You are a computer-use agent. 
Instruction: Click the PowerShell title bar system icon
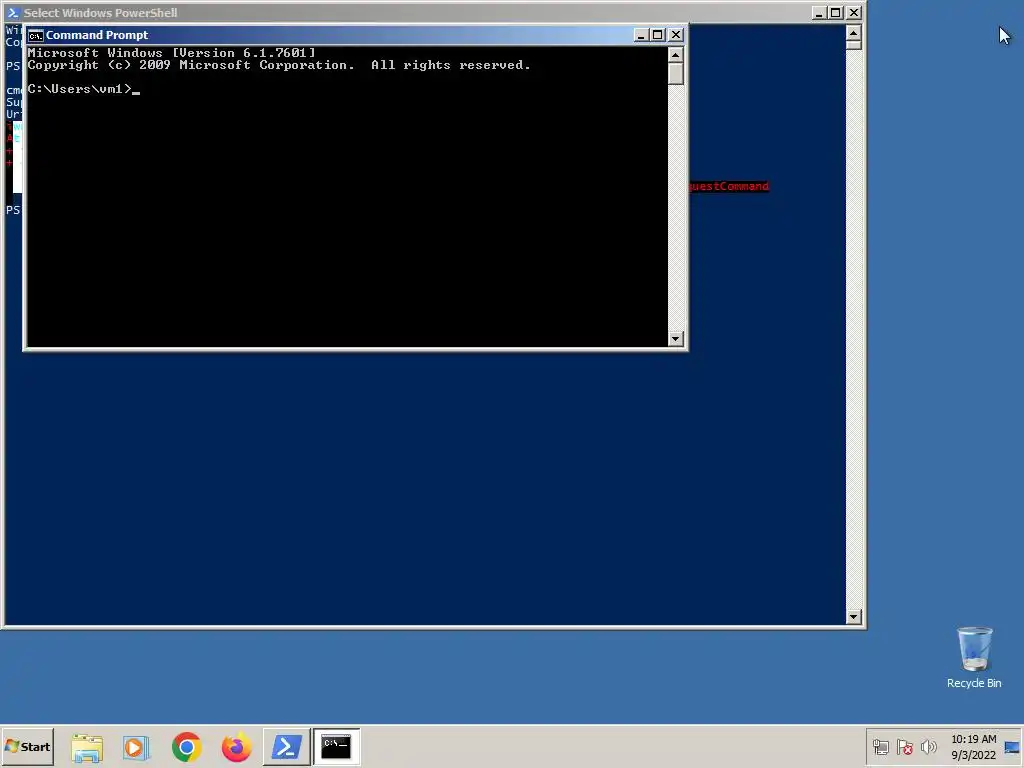(13, 12)
